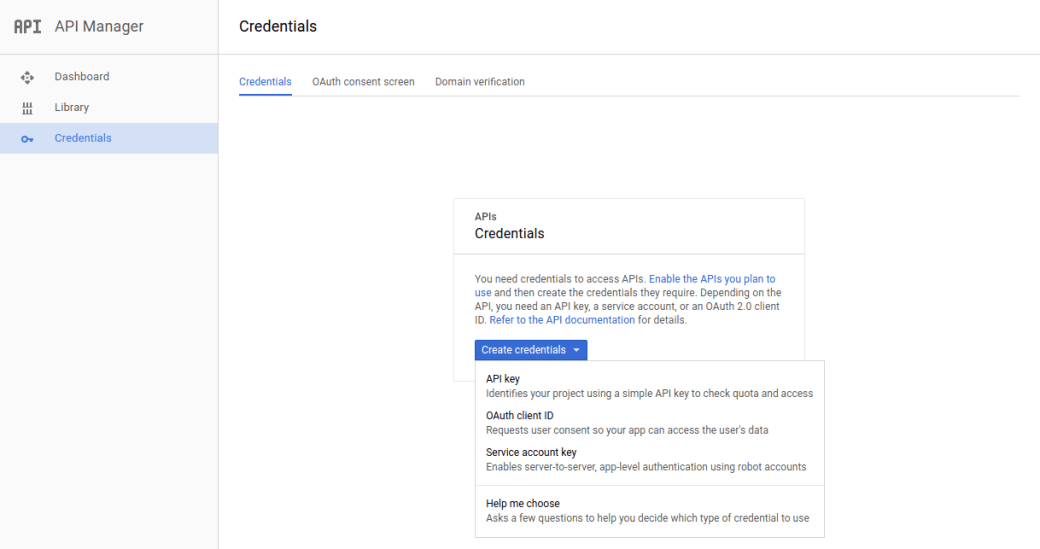Image resolution: width=1040 pixels, height=549 pixels.
Task: Open Library from the sidebar
Action: 109,107
